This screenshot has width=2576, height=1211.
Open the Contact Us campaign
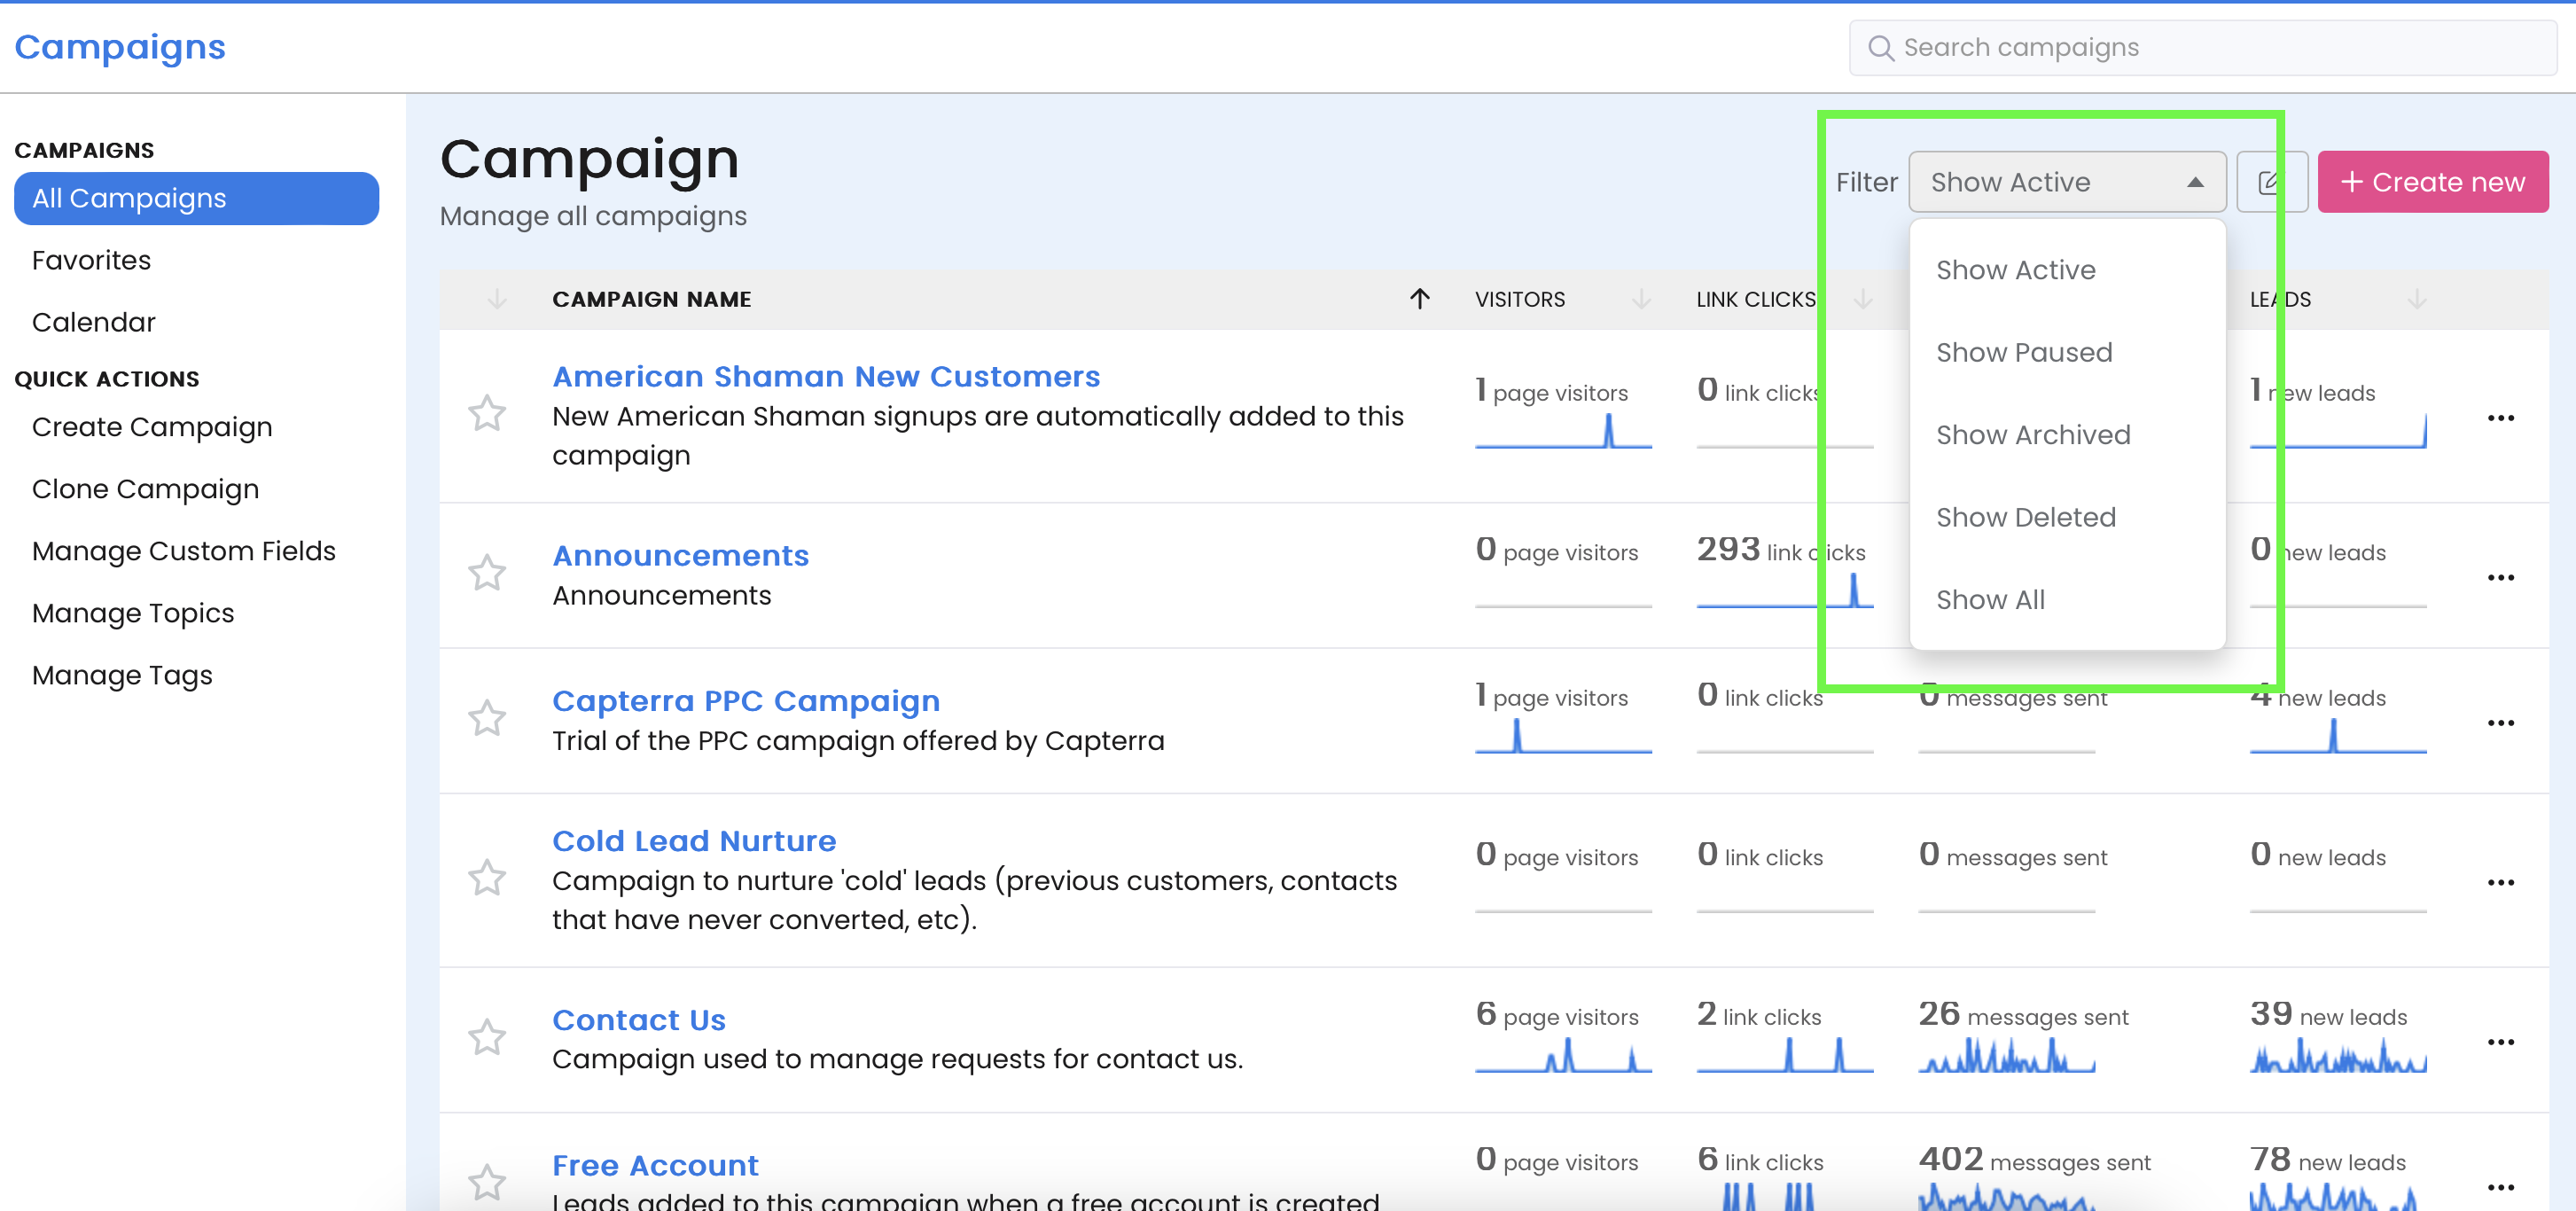639,1020
